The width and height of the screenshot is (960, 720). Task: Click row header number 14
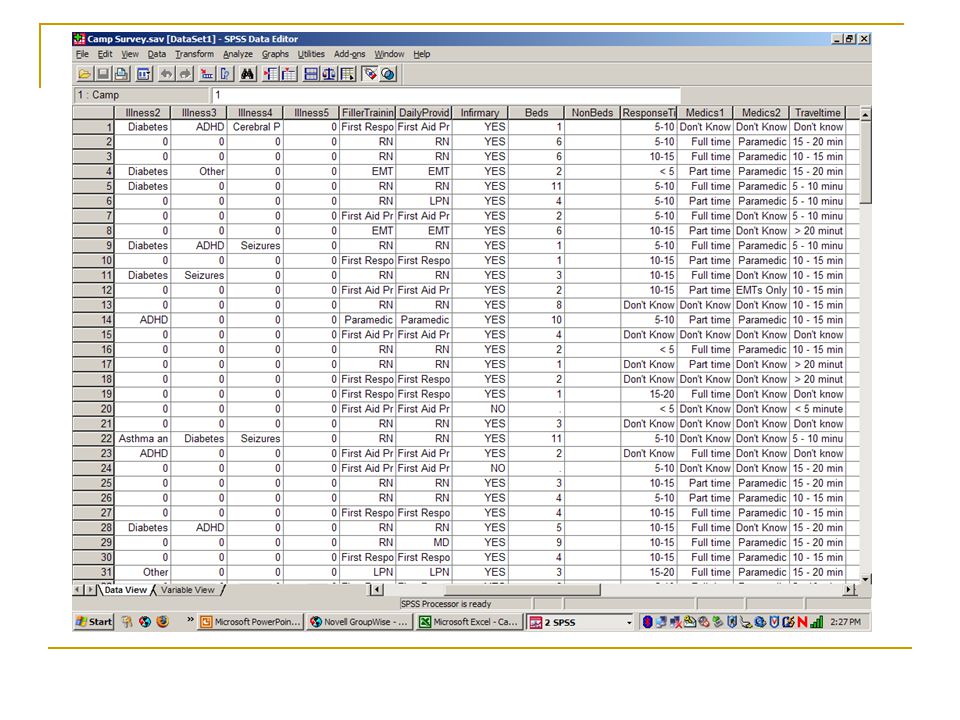tap(93, 320)
